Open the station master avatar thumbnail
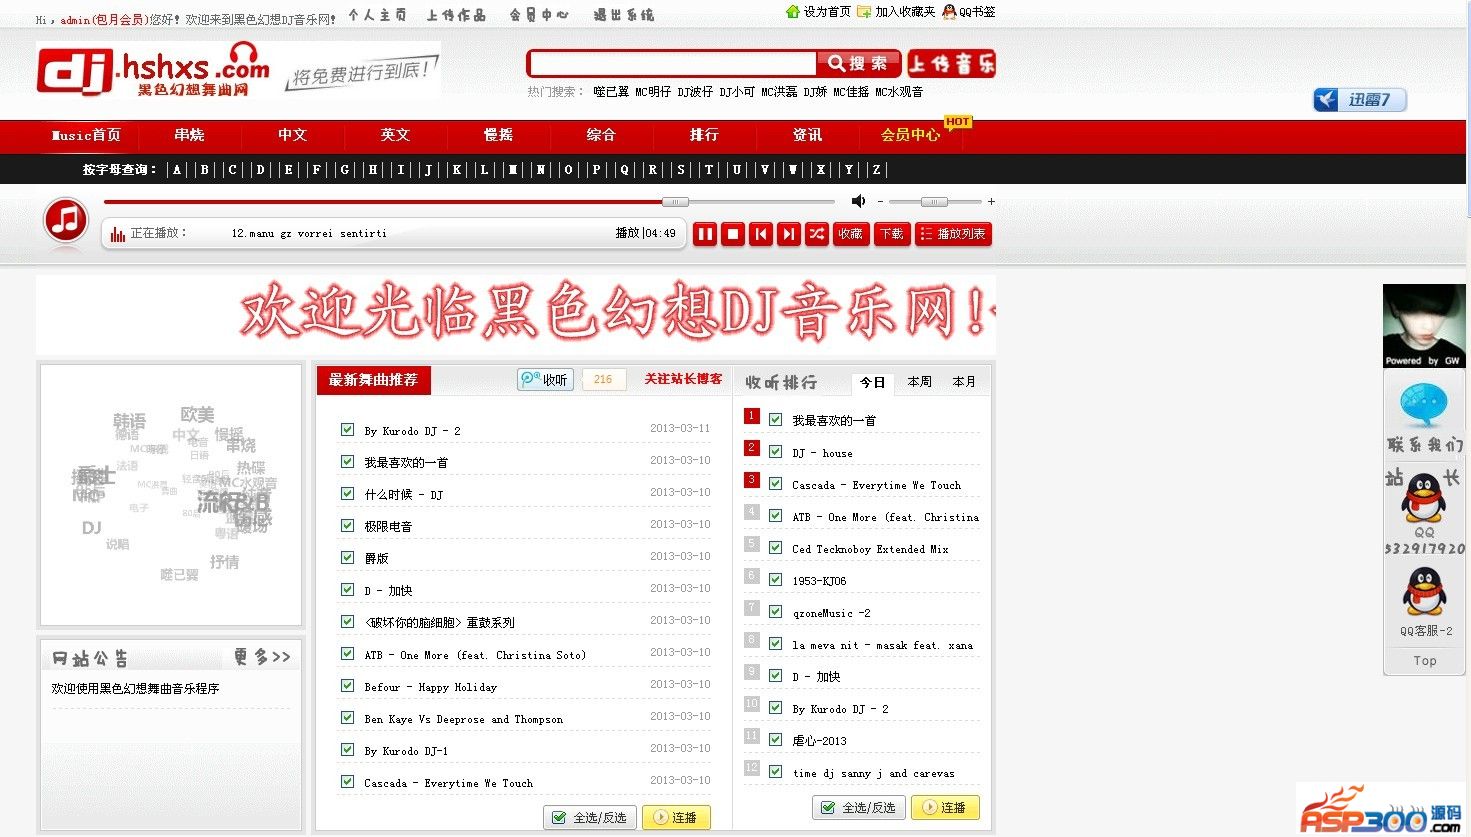Image resolution: width=1471 pixels, height=837 pixels. 1424,326
